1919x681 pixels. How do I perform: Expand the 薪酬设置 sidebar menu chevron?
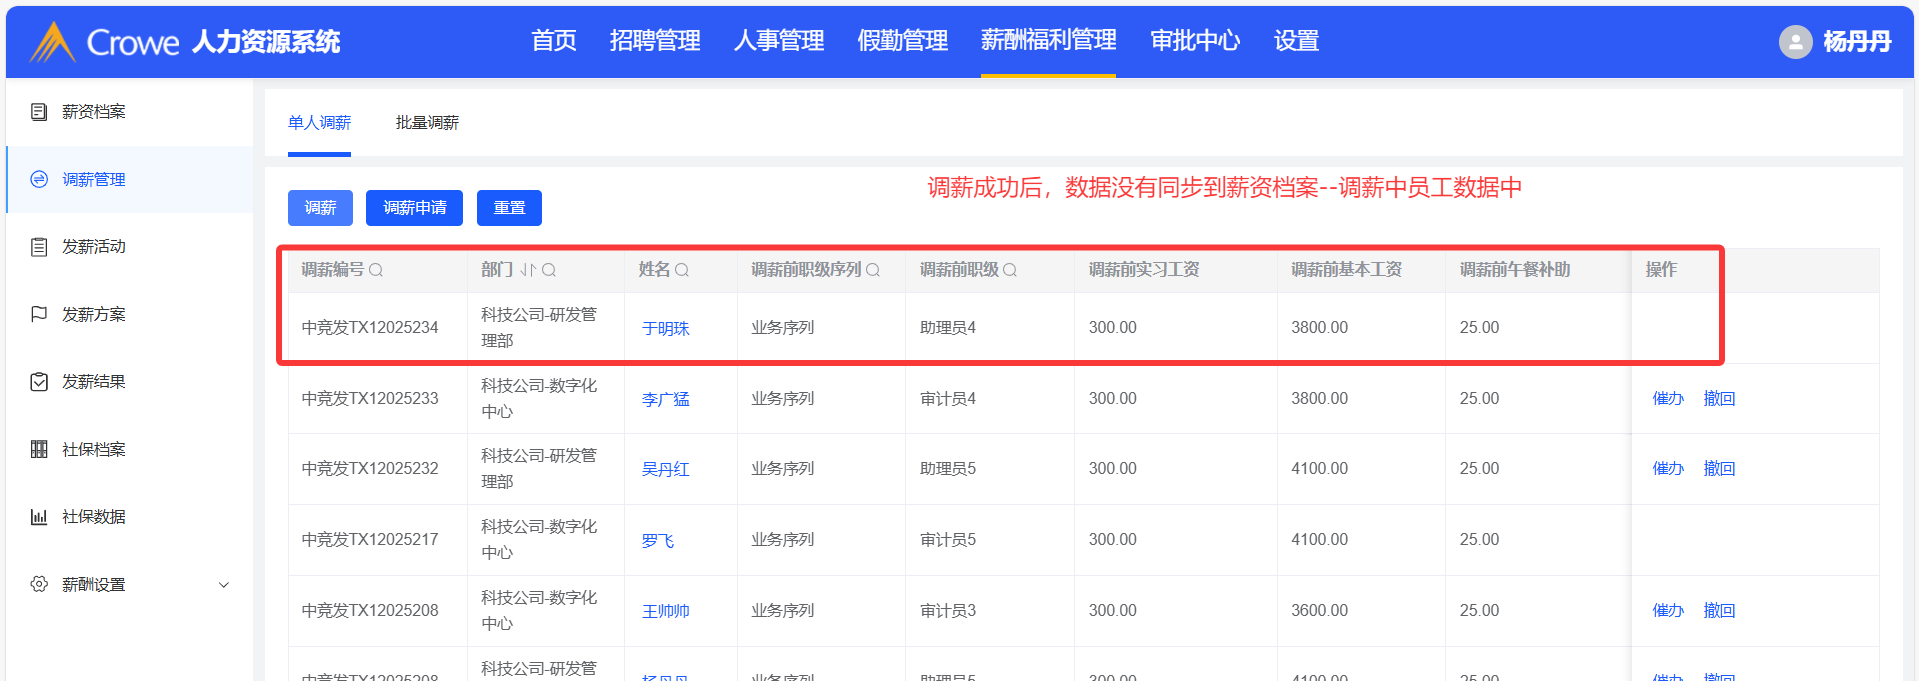click(x=224, y=585)
